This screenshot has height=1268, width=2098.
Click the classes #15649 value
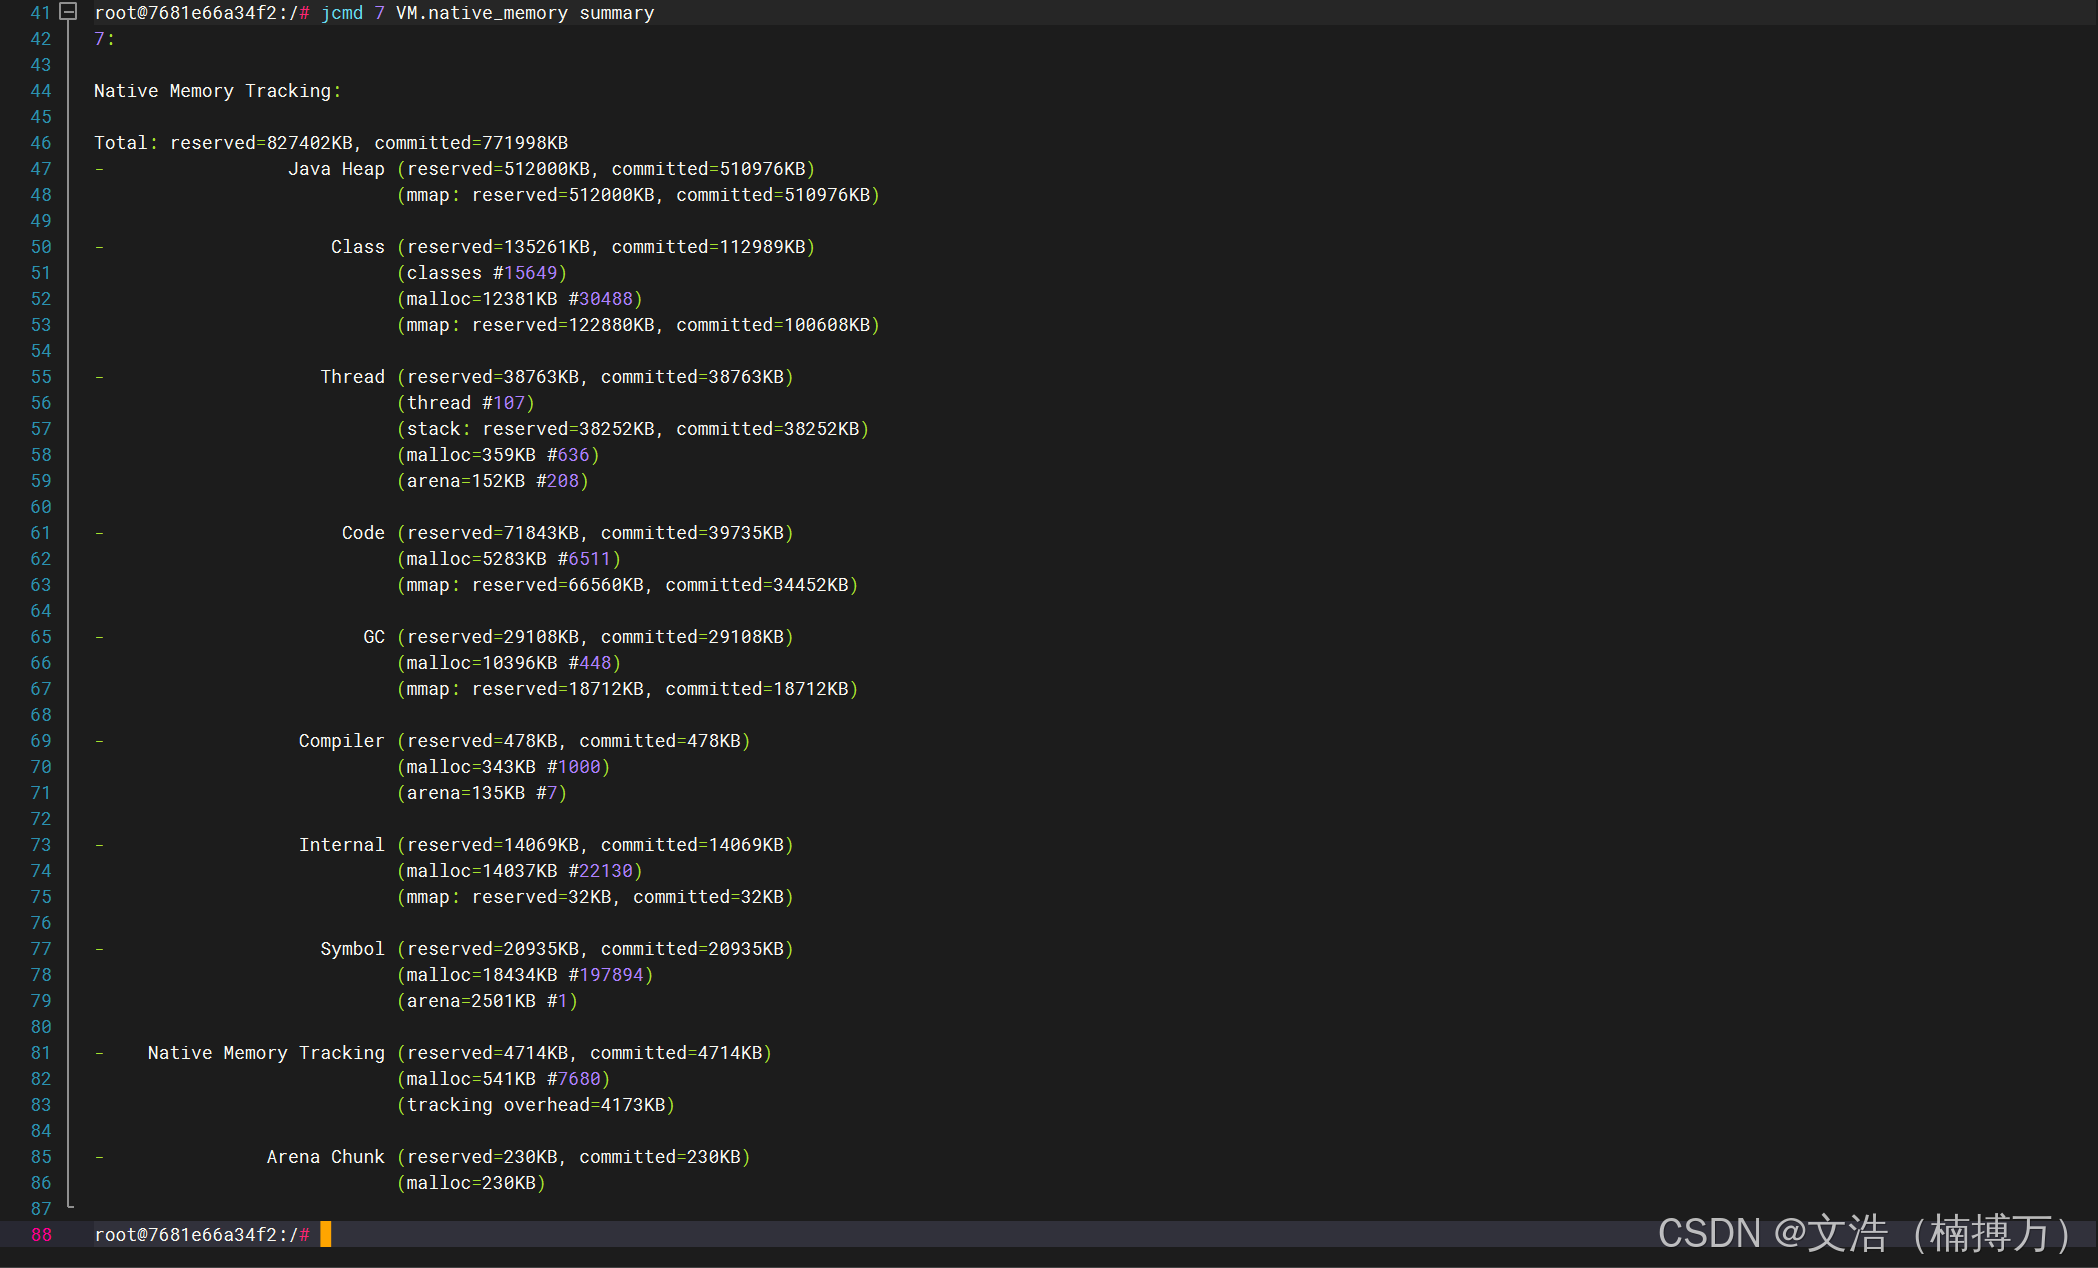(530, 273)
